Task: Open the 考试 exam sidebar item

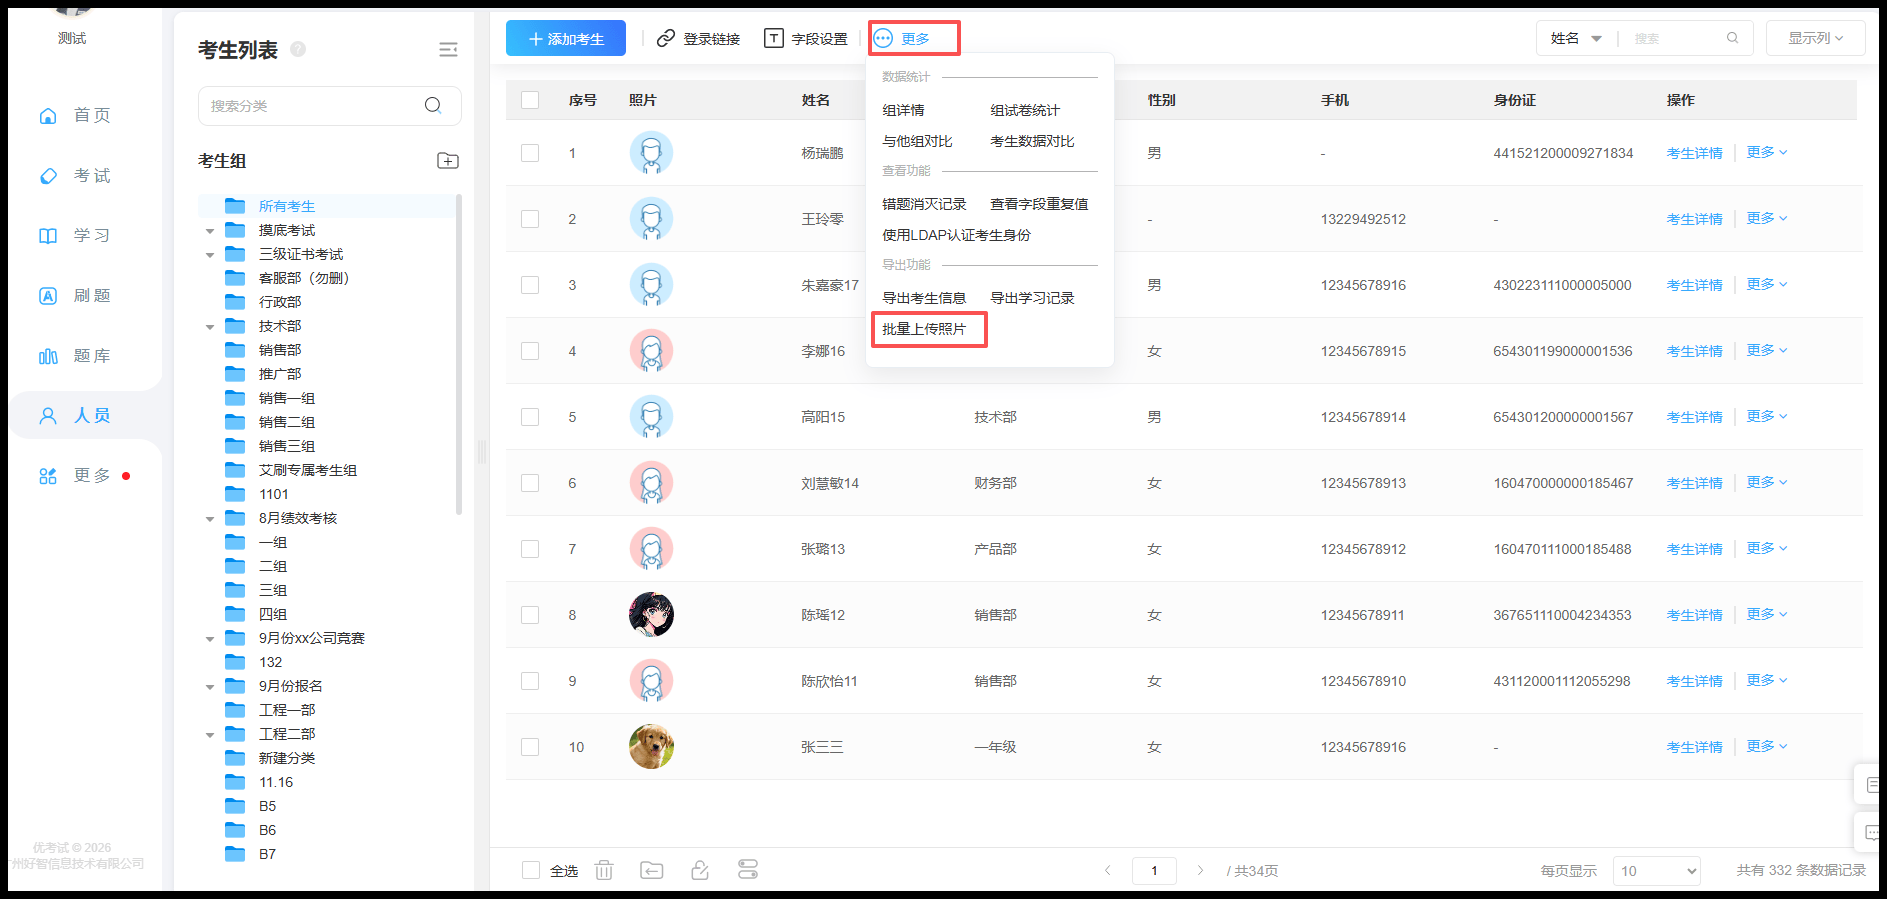Action: point(75,176)
